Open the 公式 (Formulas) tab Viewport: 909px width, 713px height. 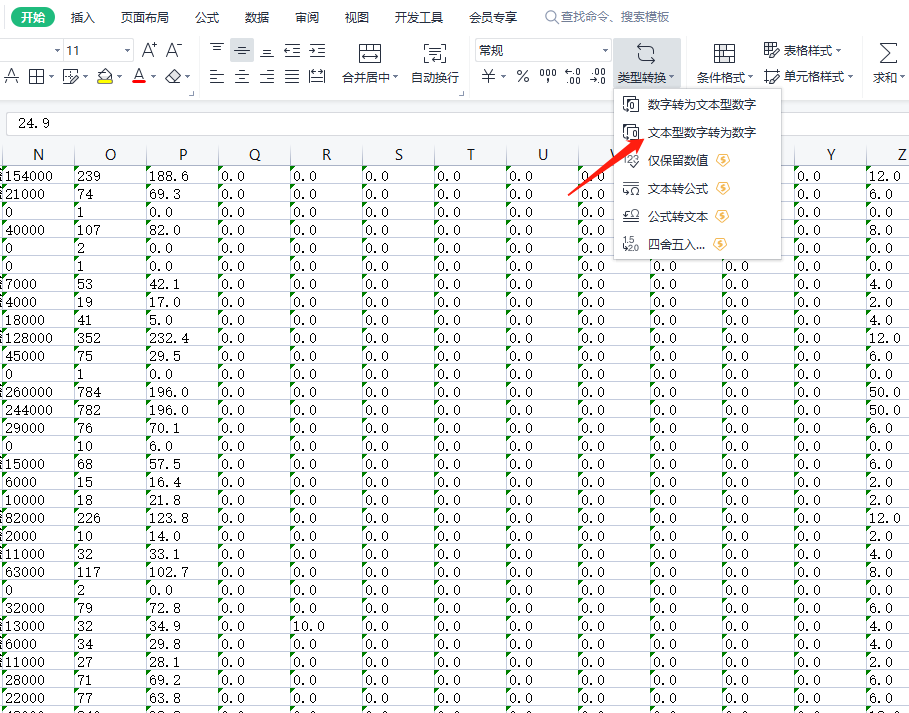coord(207,17)
